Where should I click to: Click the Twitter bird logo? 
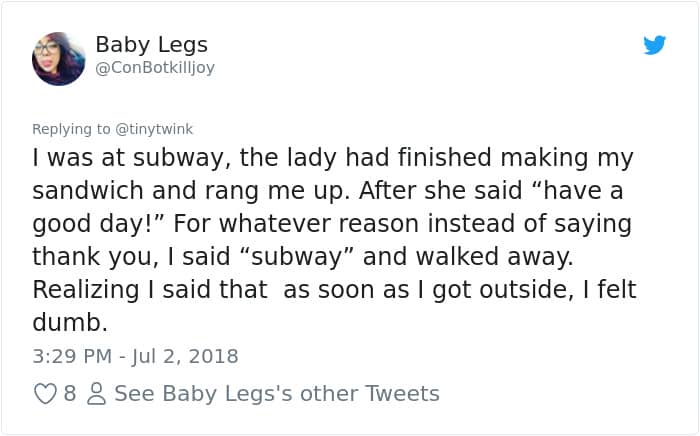click(654, 45)
